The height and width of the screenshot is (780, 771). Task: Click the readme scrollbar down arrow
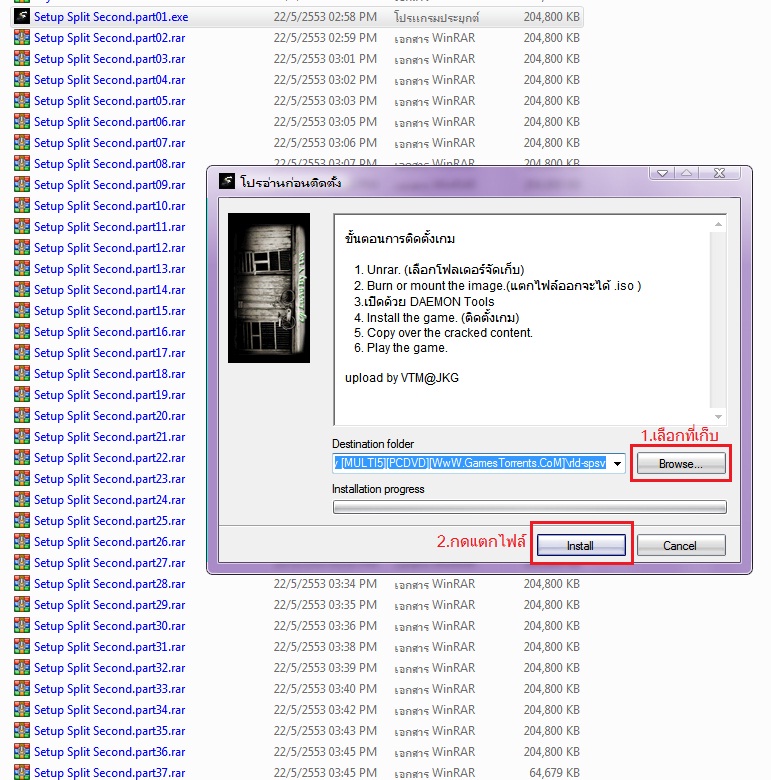point(718,416)
